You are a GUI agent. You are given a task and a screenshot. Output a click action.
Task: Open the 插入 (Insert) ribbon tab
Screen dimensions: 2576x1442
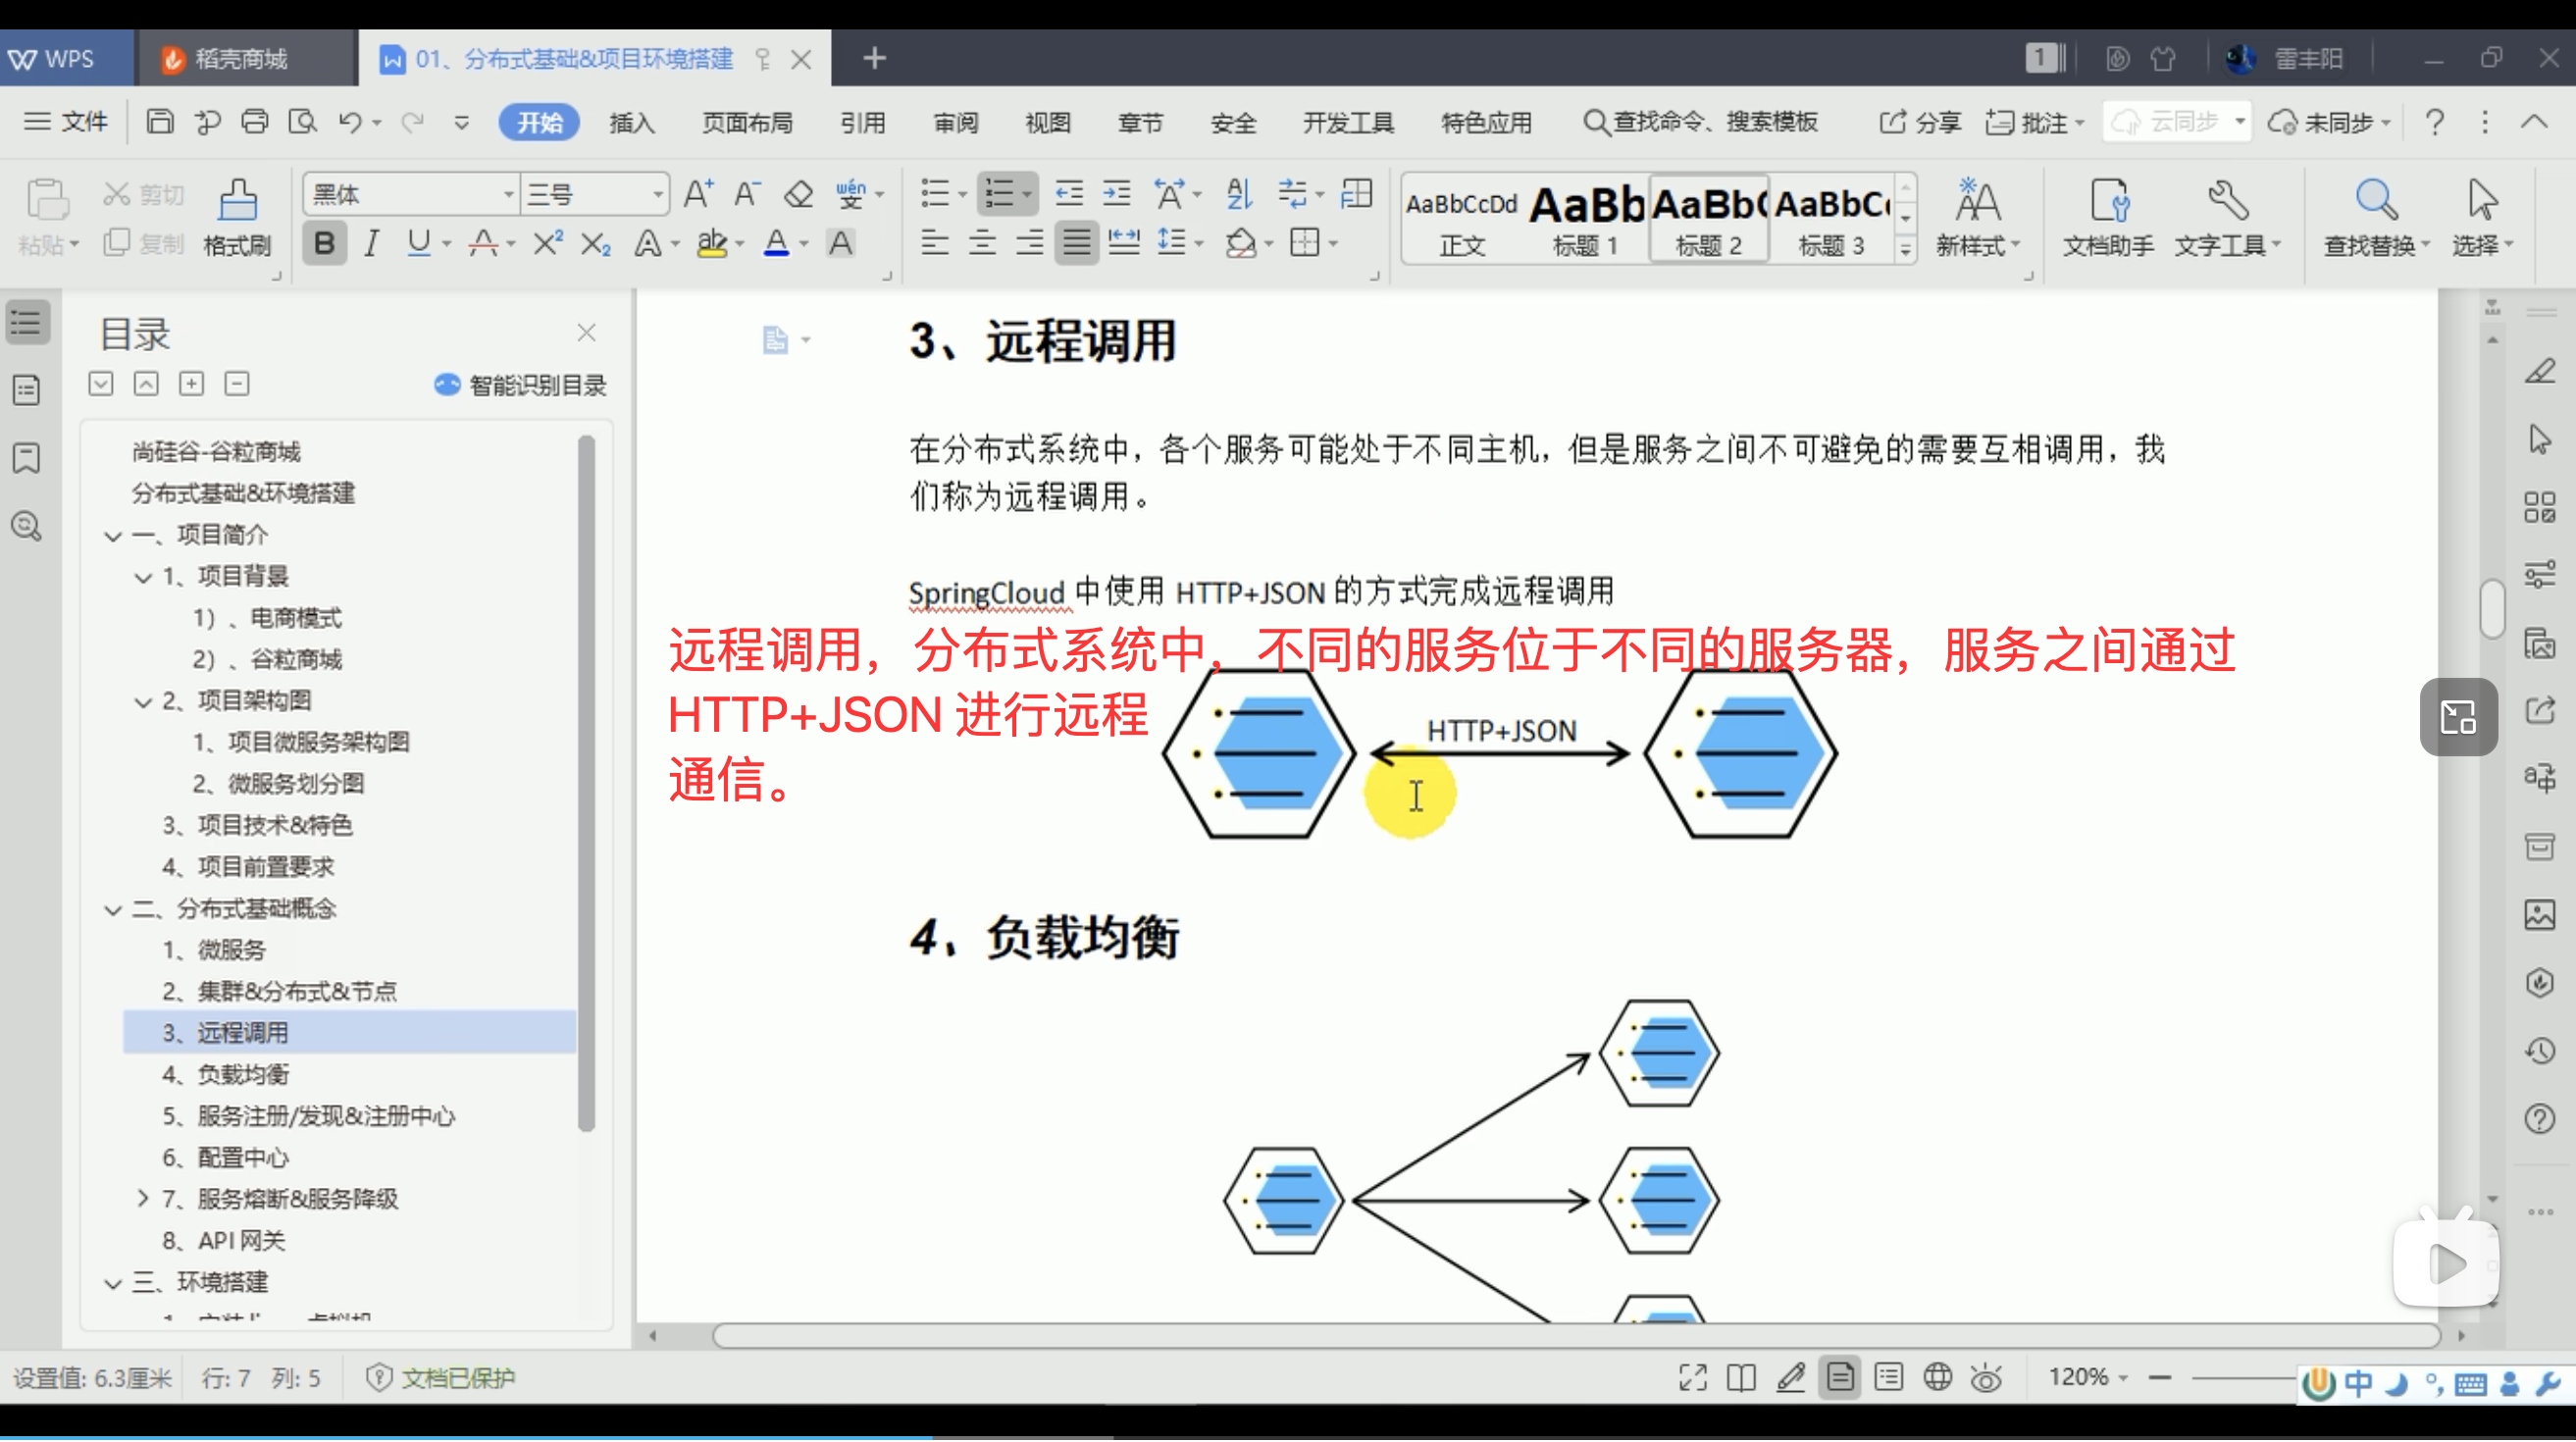click(631, 122)
